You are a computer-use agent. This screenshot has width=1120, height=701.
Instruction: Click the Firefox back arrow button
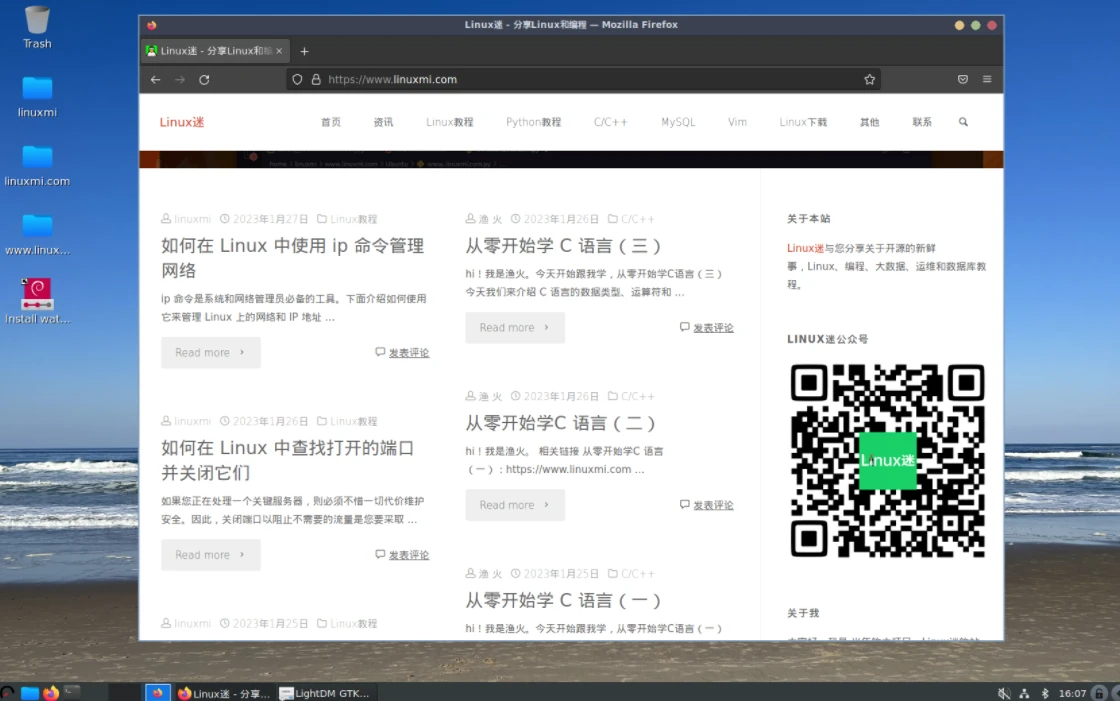click(x=155, y=80)
